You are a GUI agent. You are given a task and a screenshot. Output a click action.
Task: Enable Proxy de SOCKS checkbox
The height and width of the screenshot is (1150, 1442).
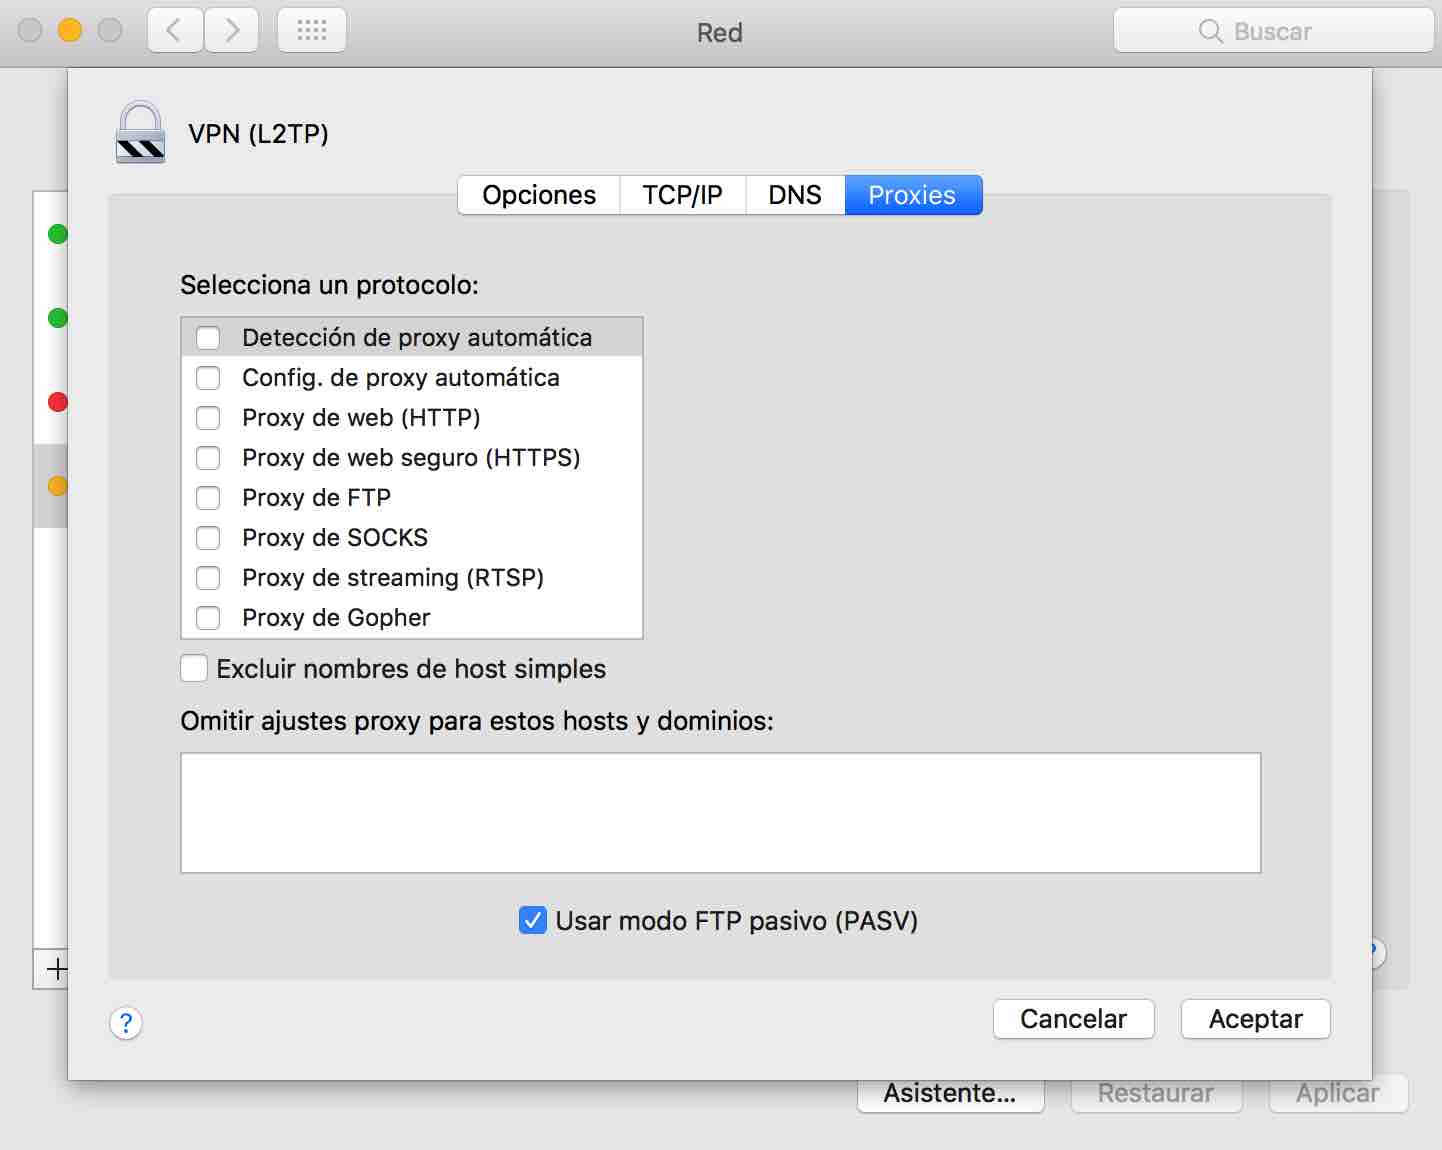tap(208, 538)
